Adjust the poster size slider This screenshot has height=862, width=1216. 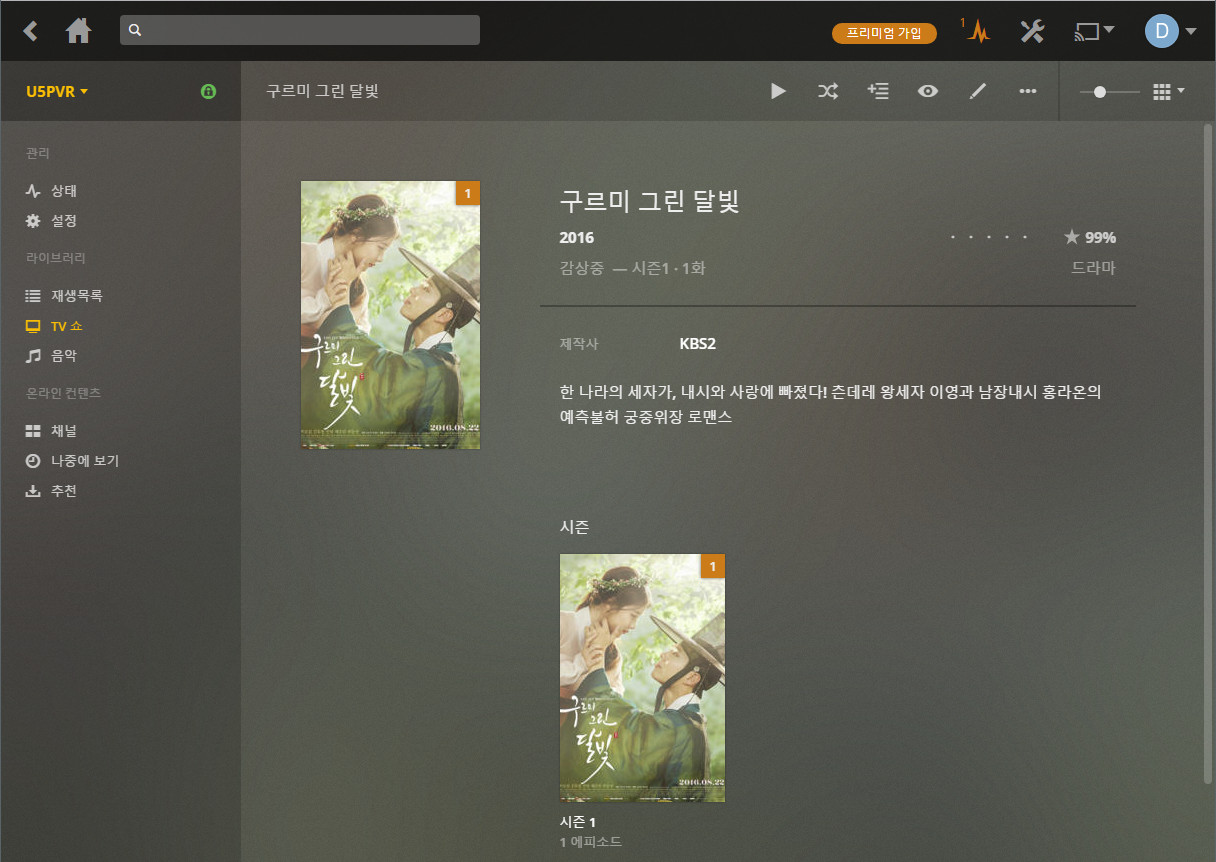tap(1109, 91)
